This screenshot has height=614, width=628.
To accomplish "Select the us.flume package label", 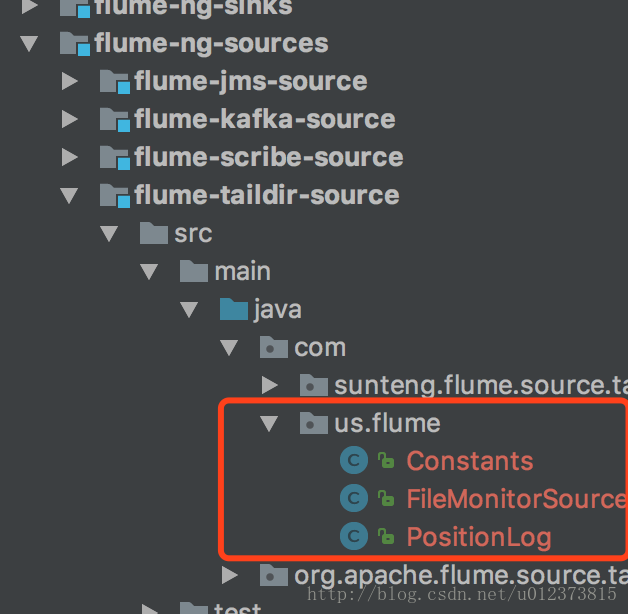I will coord(387,423).
